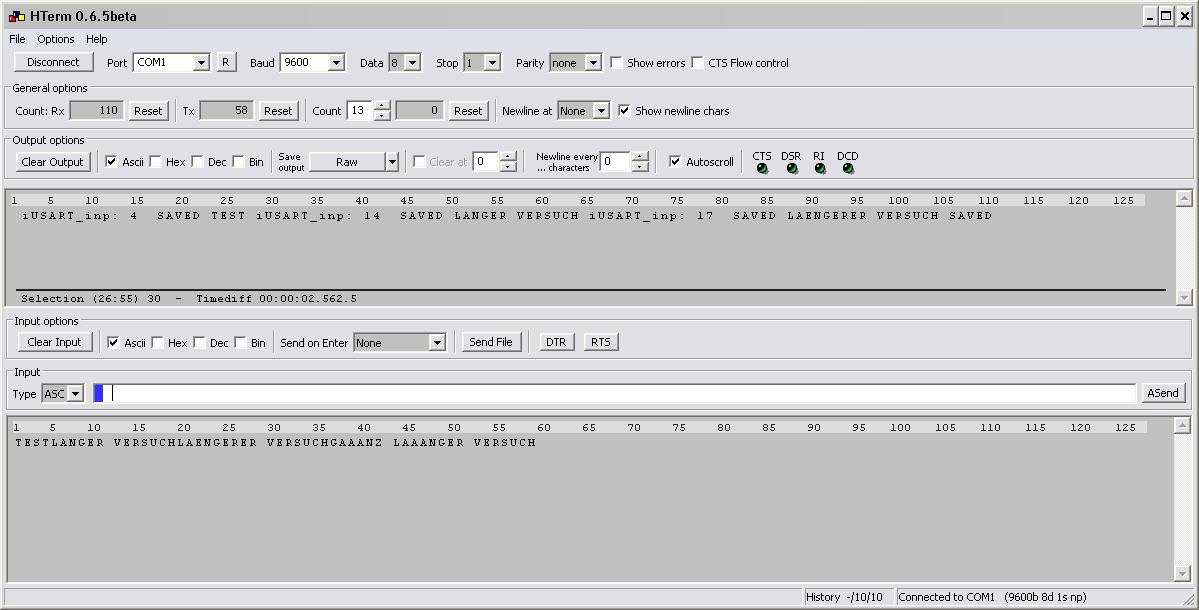Open the Data bits dropdown
1199x610 pixels.
coord(412,63)
